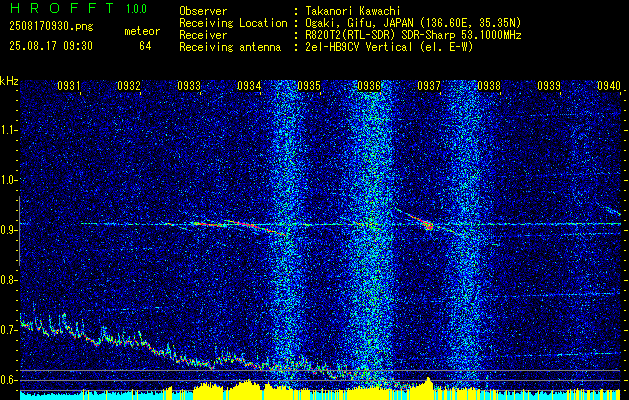Click the 0936 time marker
Image resolution: width=629 pixels, height=400 pixels.
369,85
